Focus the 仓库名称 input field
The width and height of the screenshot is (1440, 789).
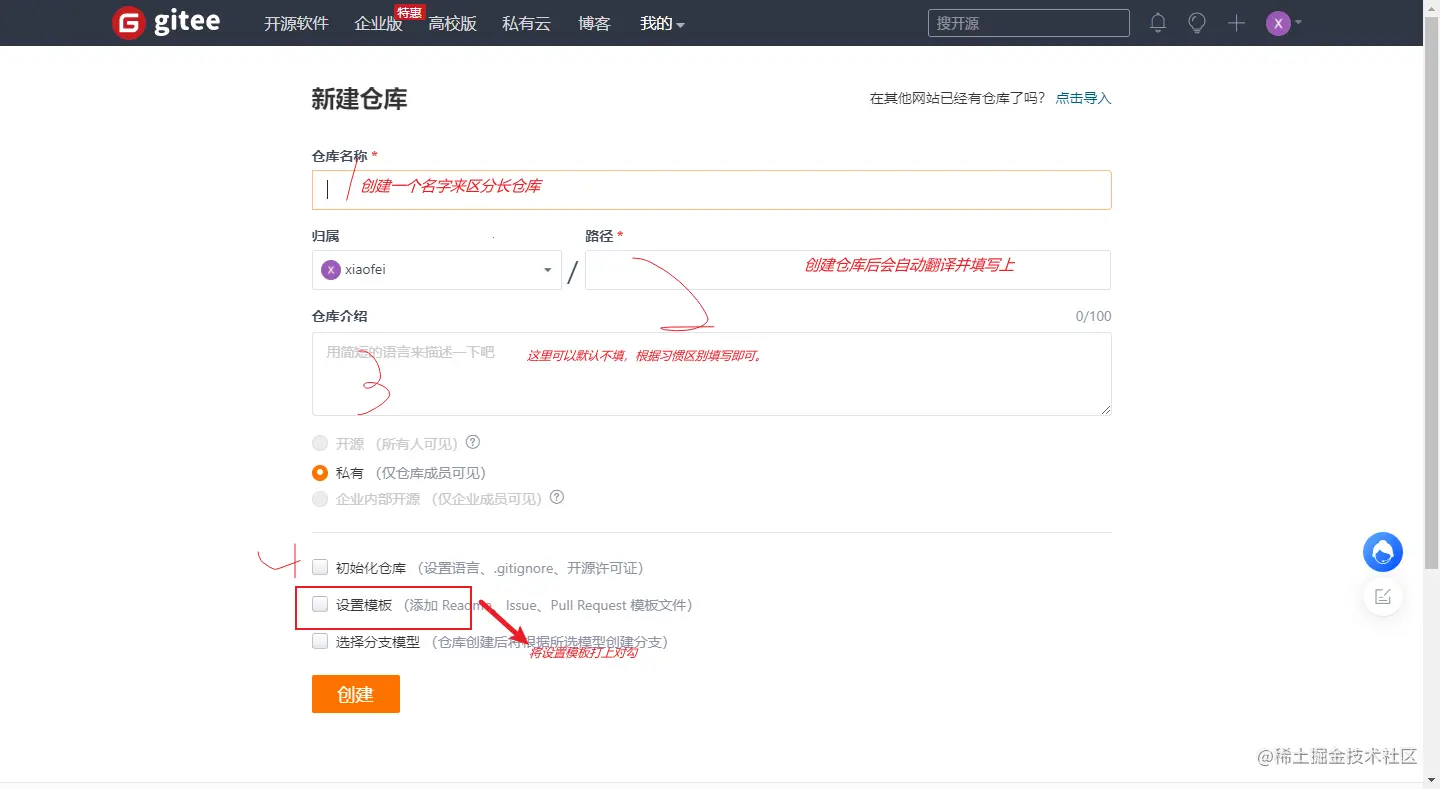pos(712,190)
